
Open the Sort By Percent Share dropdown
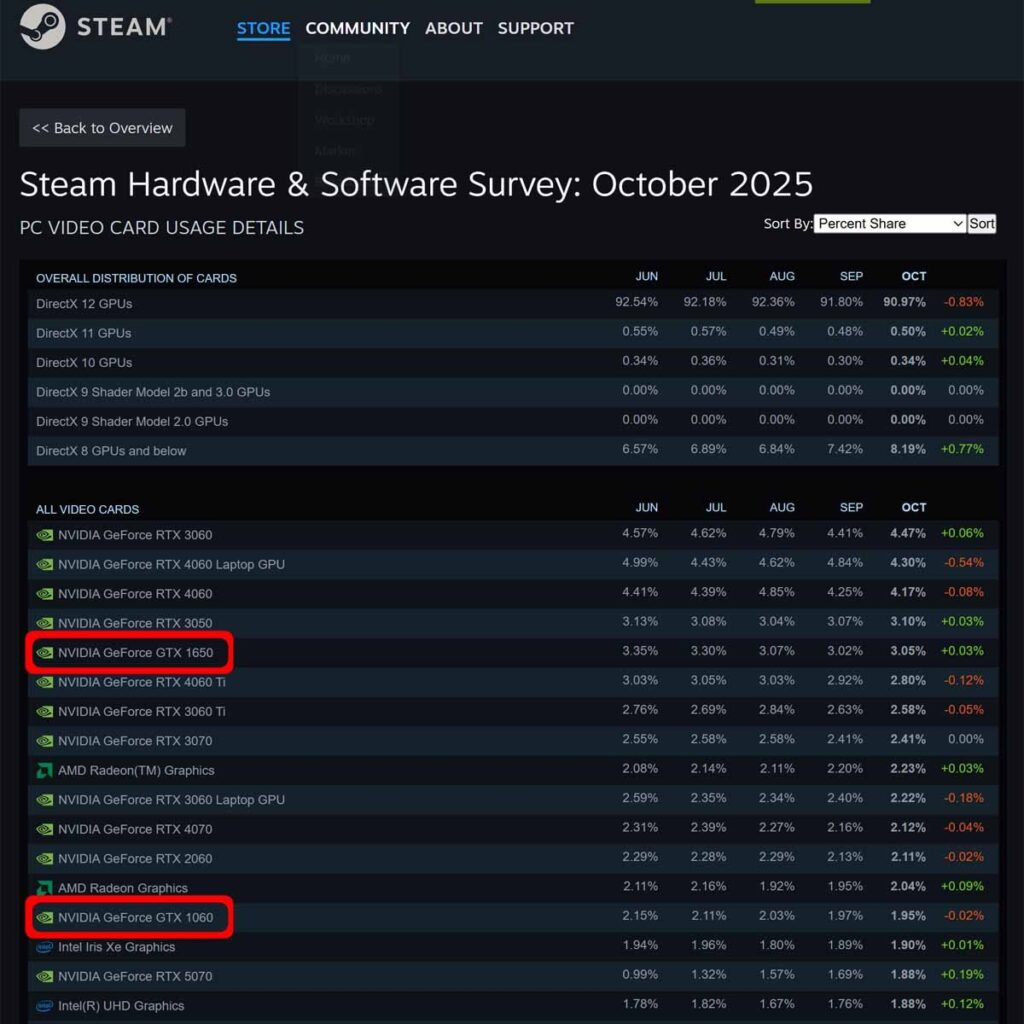tap(889, 224)
